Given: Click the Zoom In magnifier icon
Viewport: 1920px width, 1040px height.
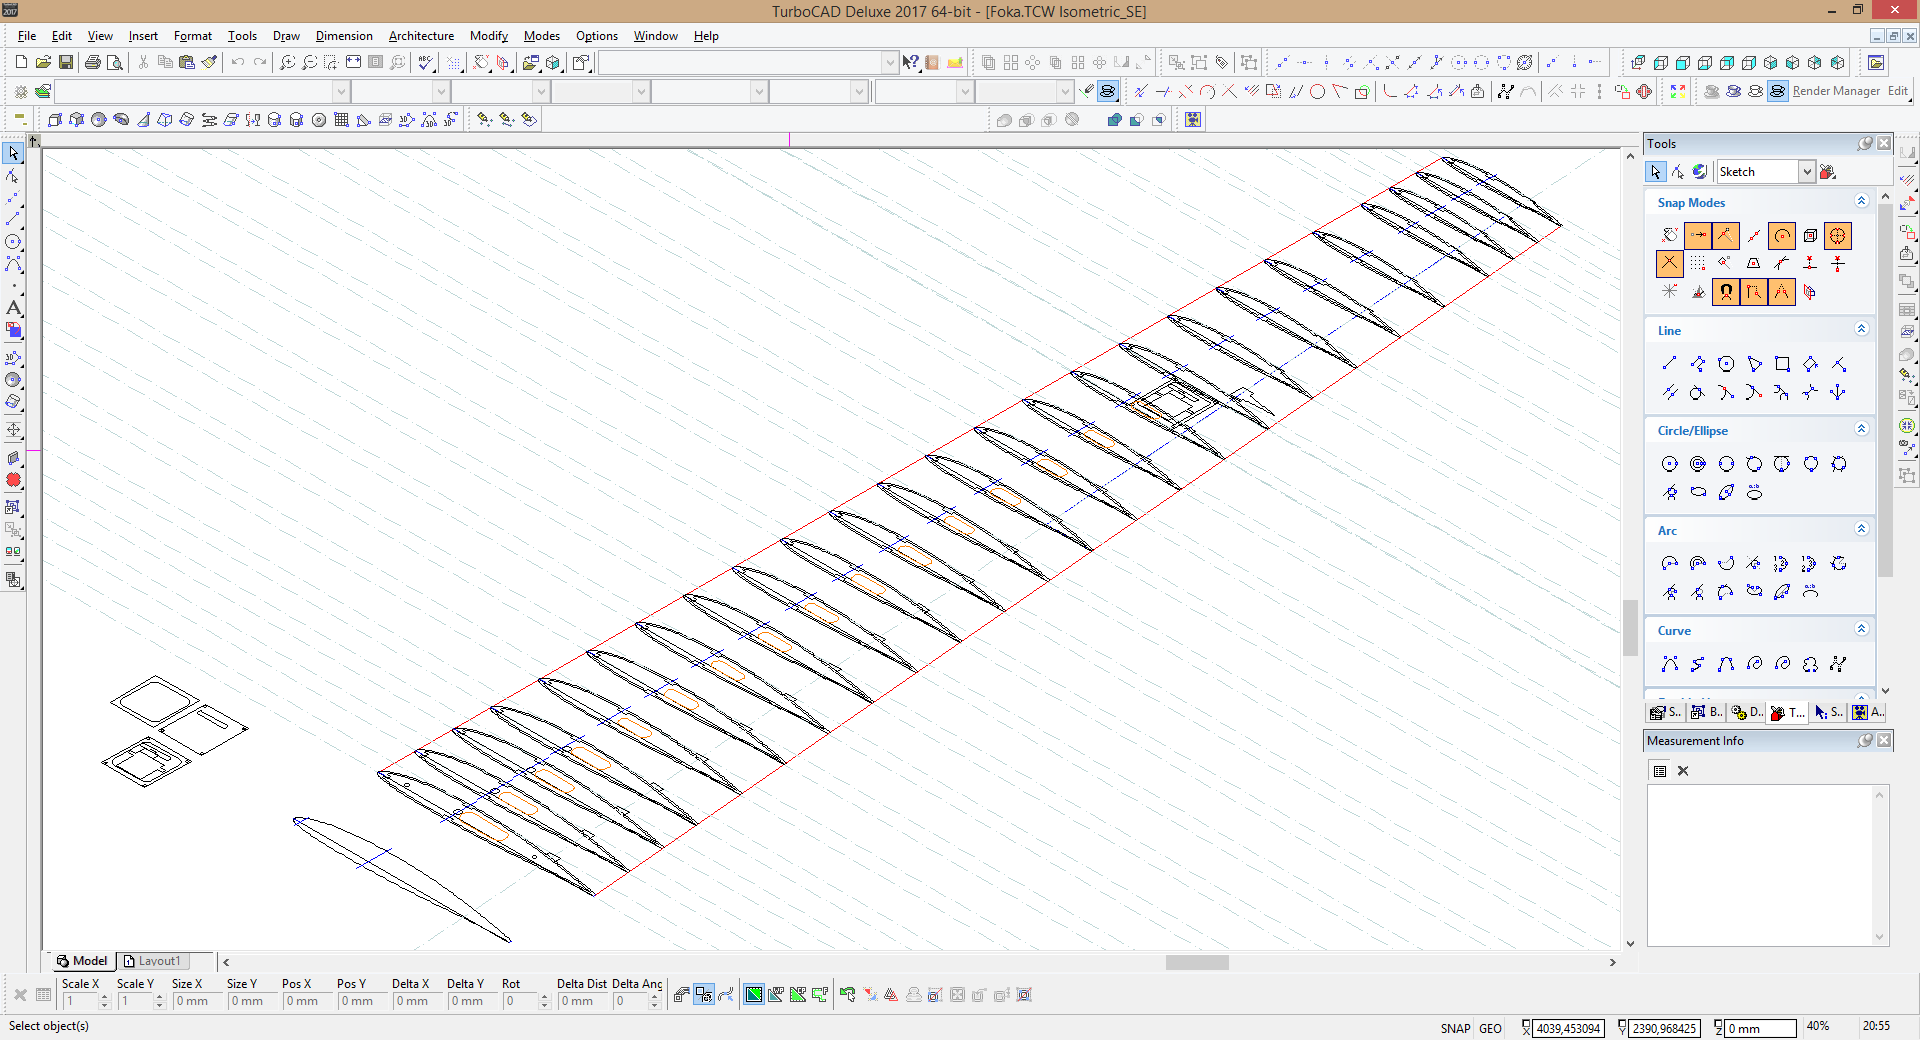Looking at the screenshot, I should [287, 62].
